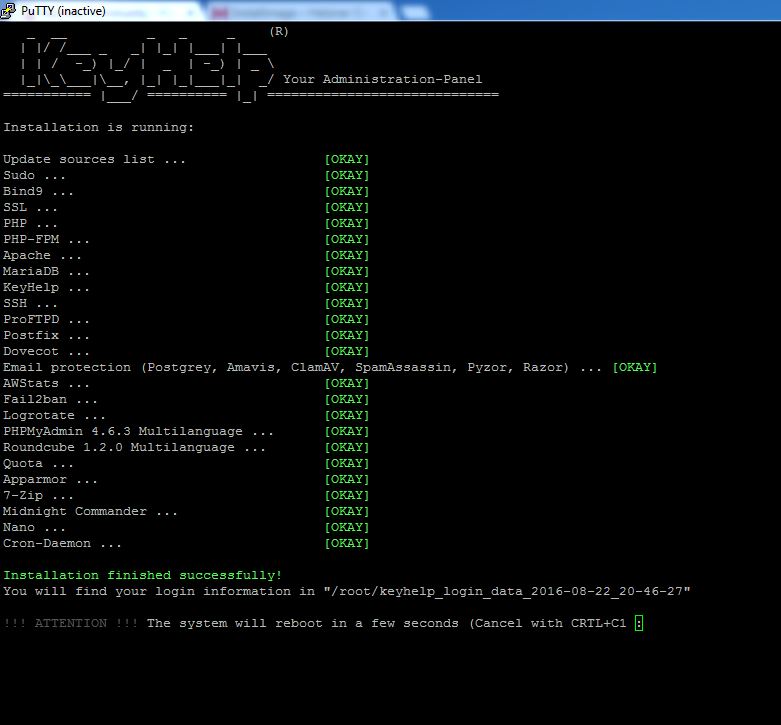Click the 'Installation is running:' heading
The image size is (781, 725).
coord(98,127)
